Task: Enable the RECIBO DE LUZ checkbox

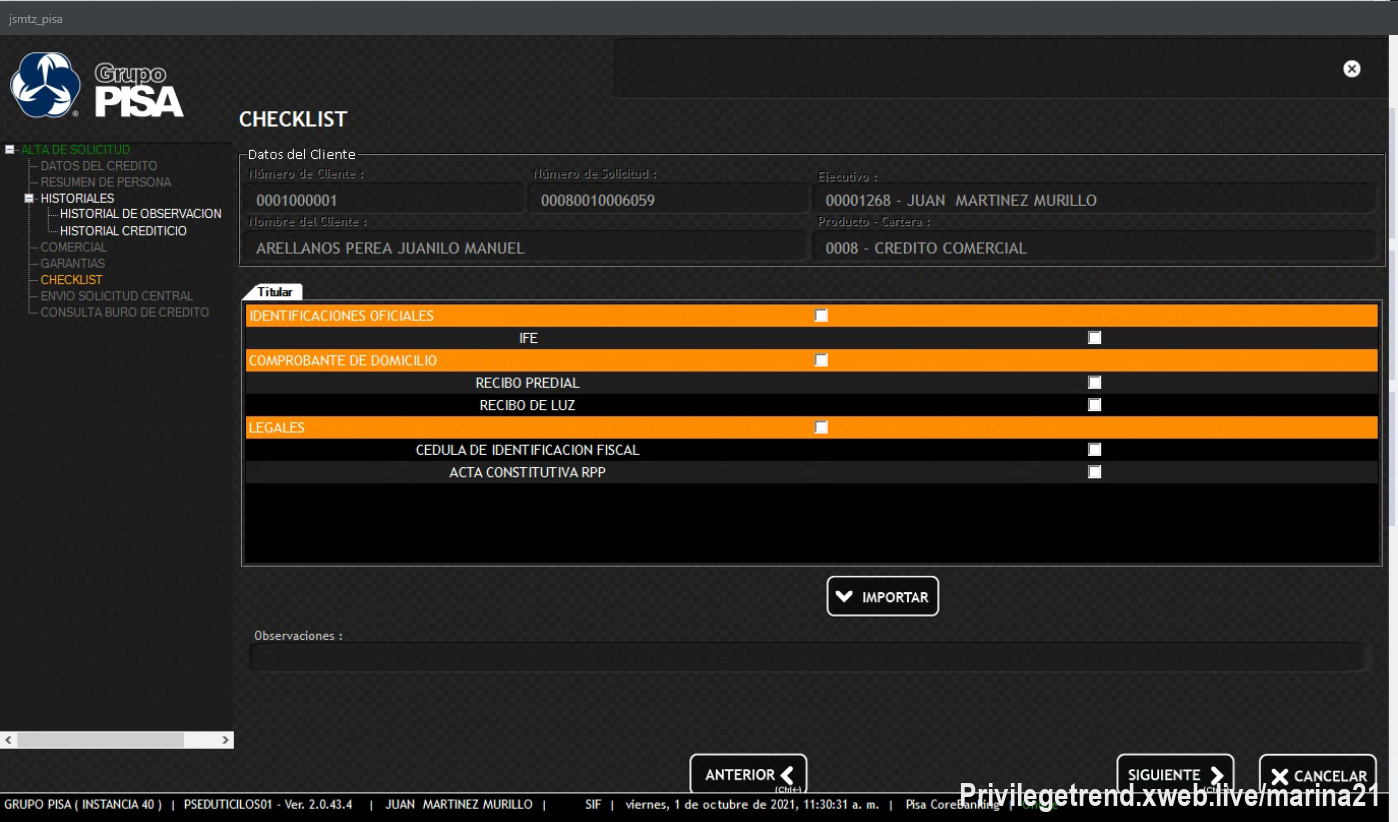Action: [x=1094, y=405]
